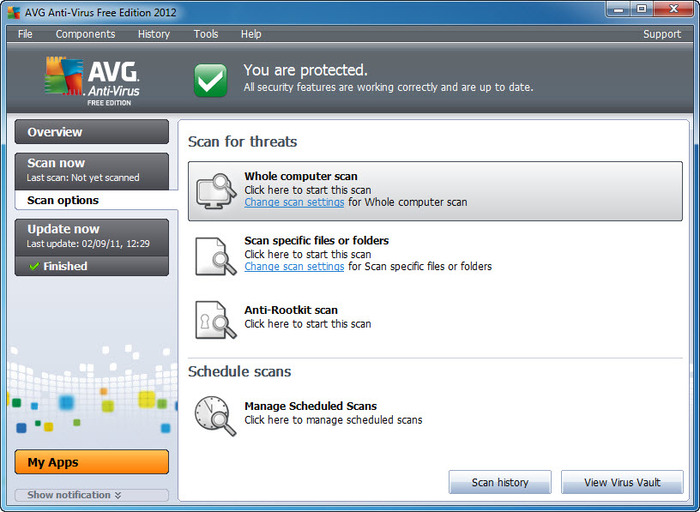Close the AVG Anti-Virus window
Viewport: 700px width, 512px height.
[x=674, y=9]
